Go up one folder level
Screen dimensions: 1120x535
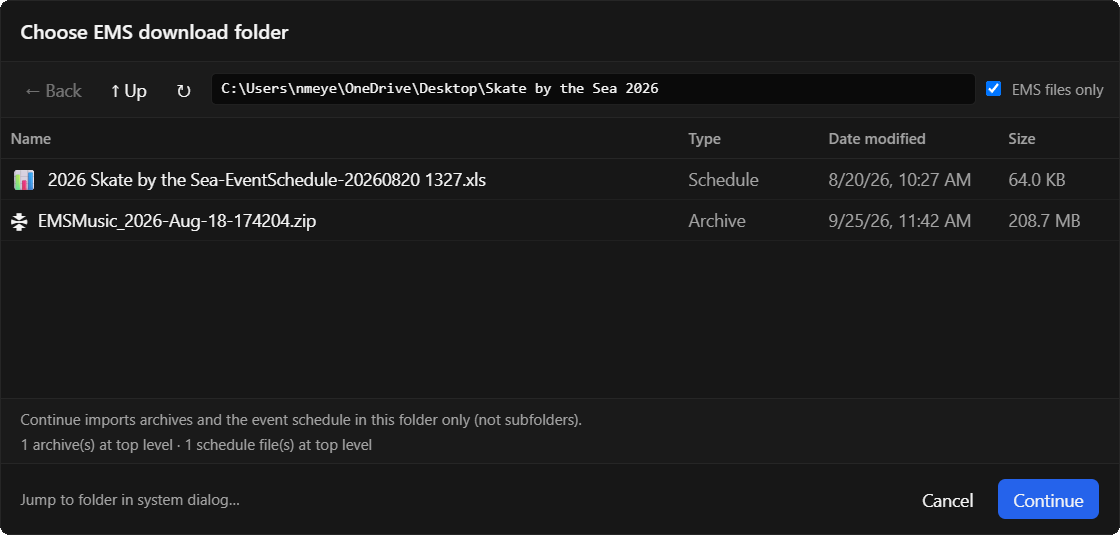(129, 91)
